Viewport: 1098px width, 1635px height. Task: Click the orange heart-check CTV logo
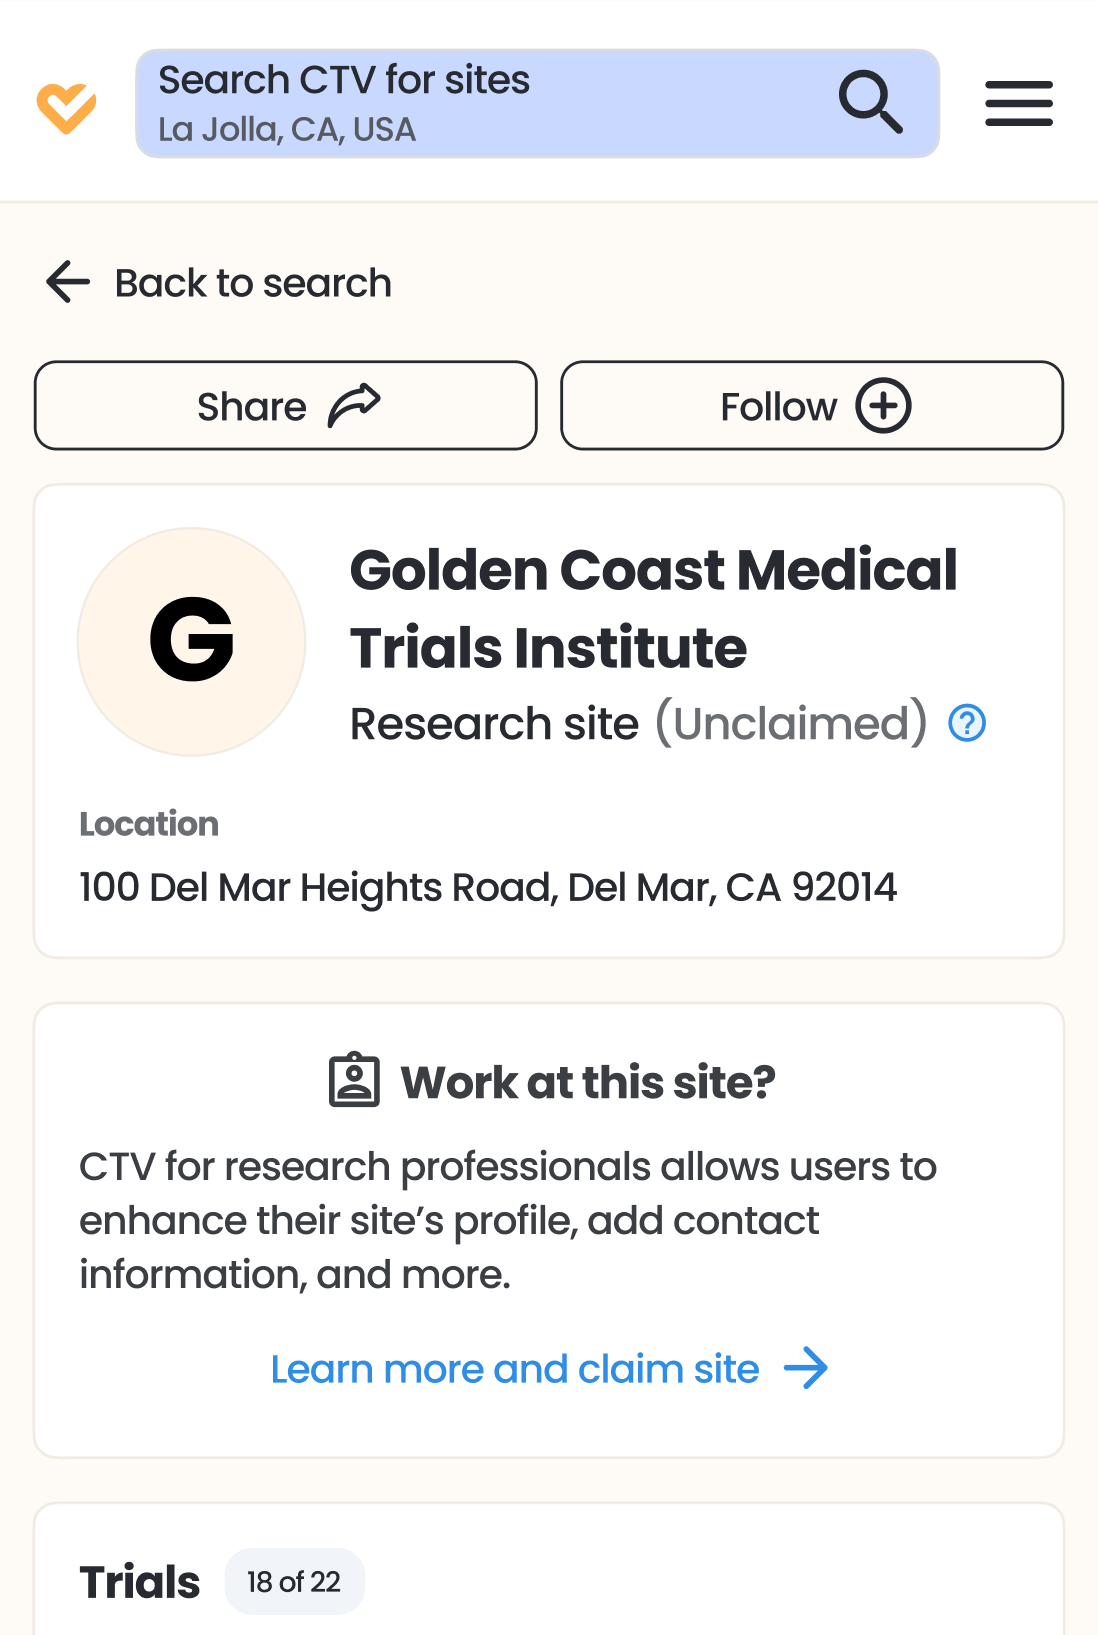coord(66,107)
